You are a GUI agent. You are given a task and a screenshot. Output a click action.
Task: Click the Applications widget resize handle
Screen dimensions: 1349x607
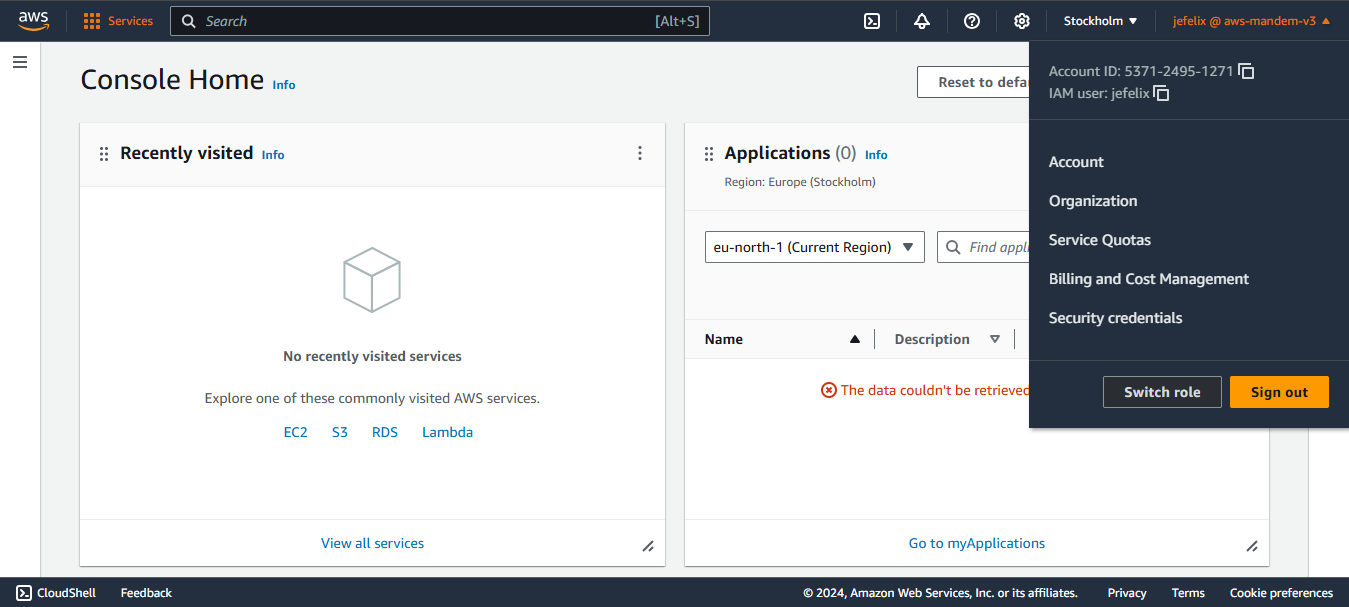pyautogui.click(x=1252, y=546)
